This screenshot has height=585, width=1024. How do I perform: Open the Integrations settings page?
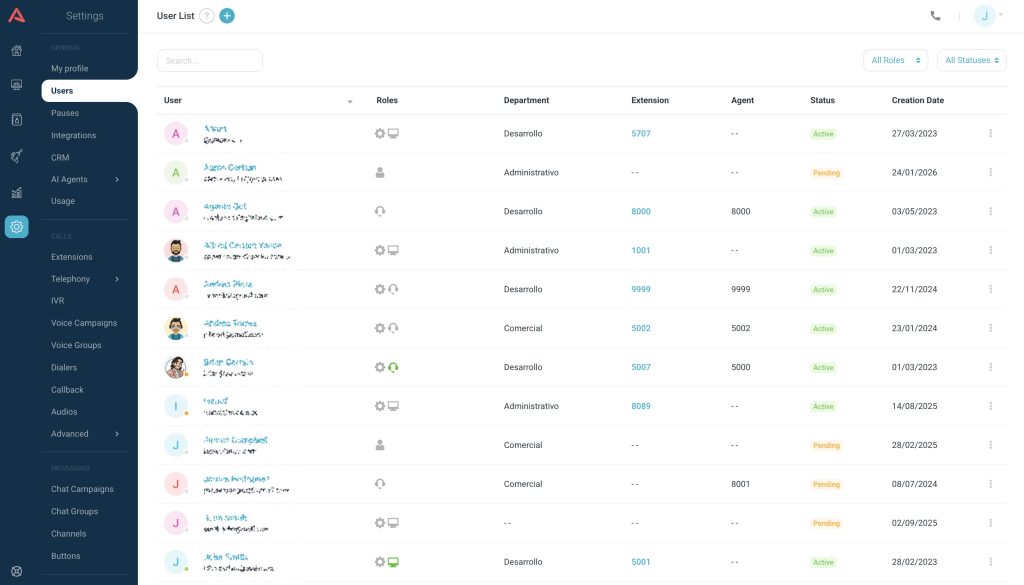tap(73, 135)
